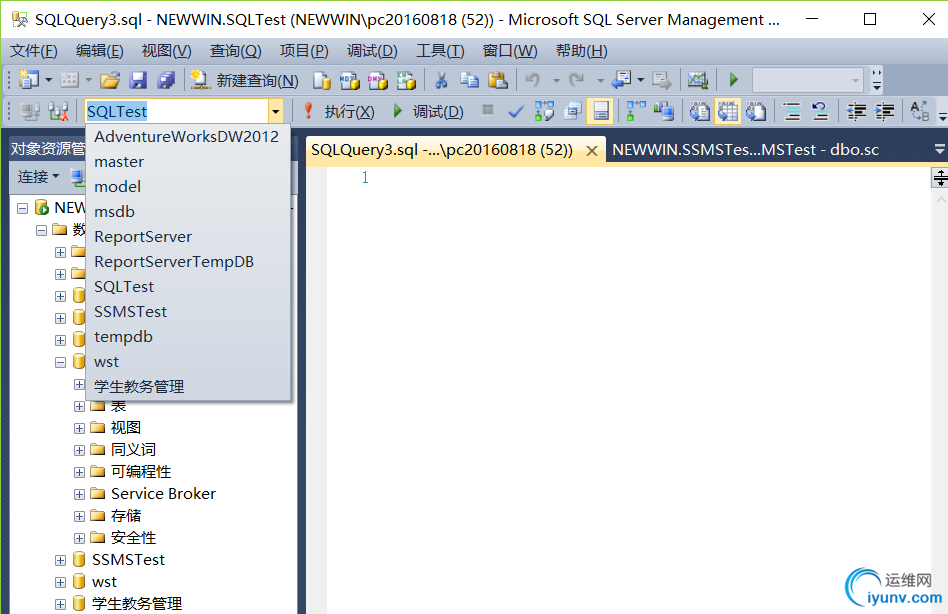Screen dimensions: 948x614
Task: Select the 可编程性 folder in tree
Action: [141, 472]
